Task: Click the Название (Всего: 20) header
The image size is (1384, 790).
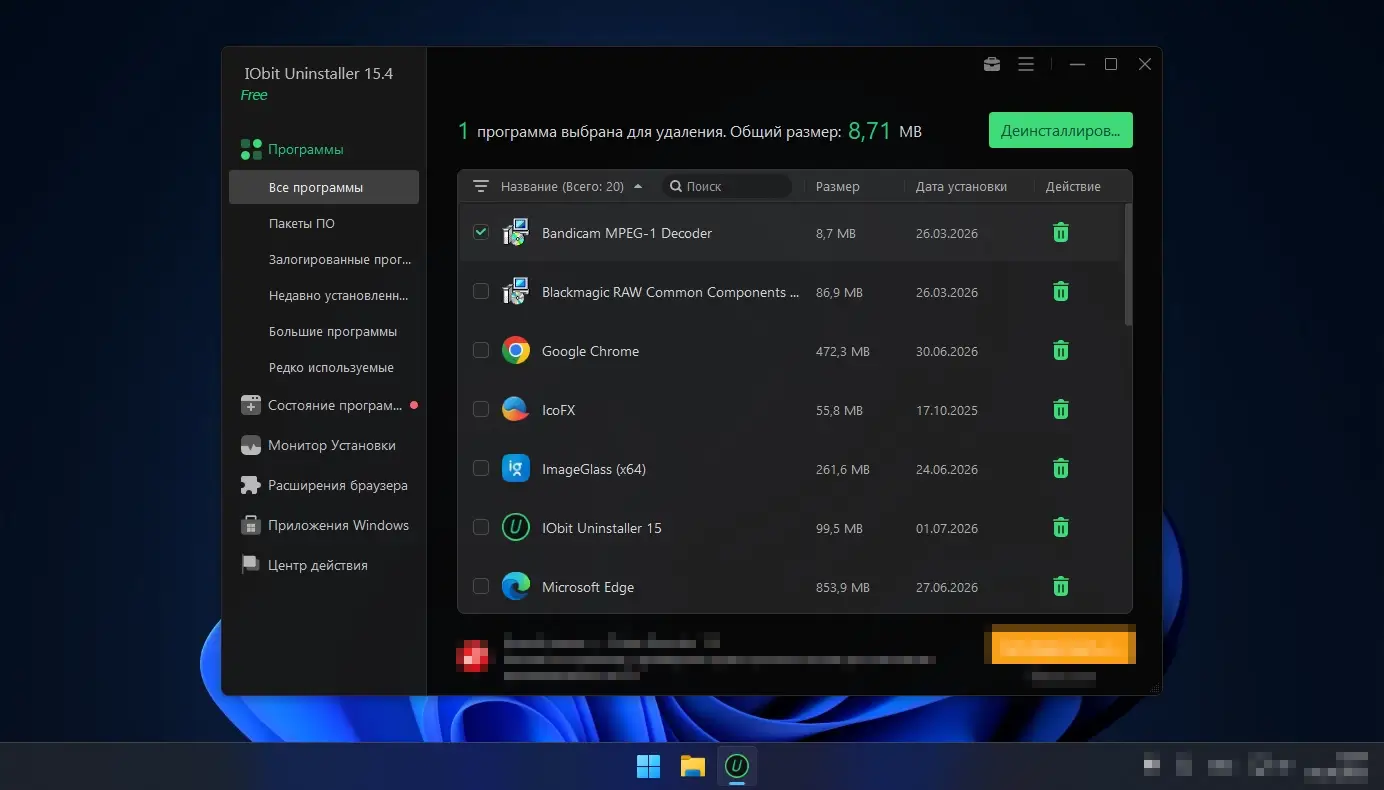Action: [x=562, y=187]
